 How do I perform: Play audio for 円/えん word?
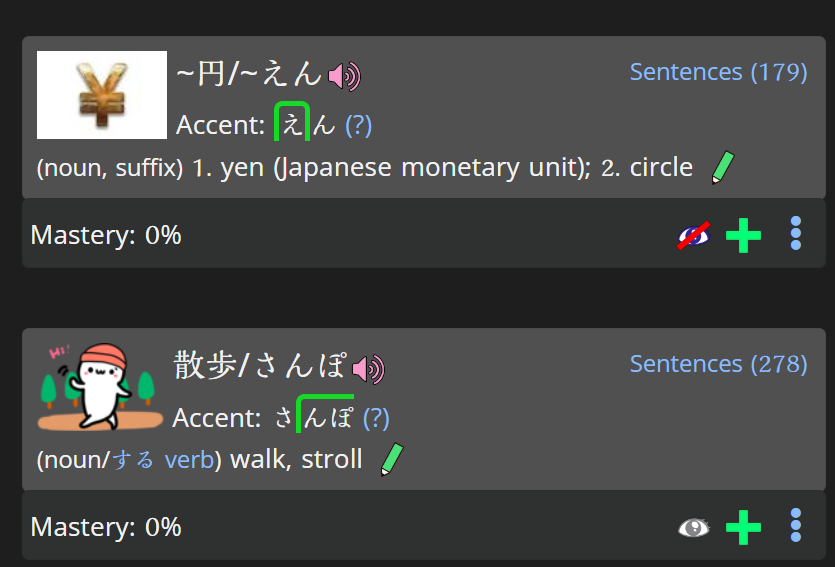(x=345, y=77)
